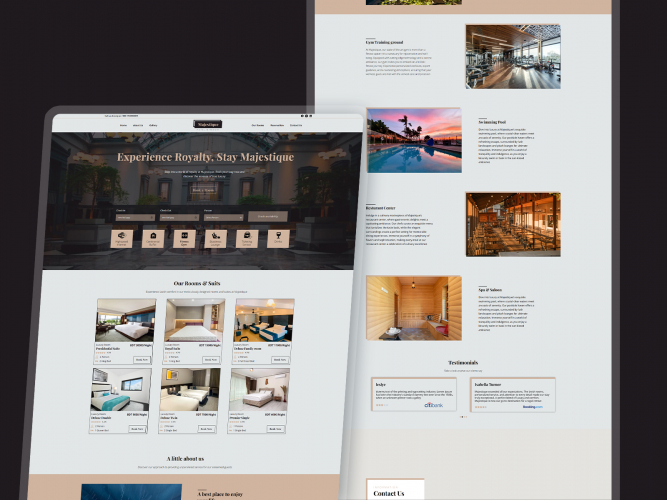Click Book Now on Deluxe Family room card
This screenshot has width=667, height=500.
(280, 360)
